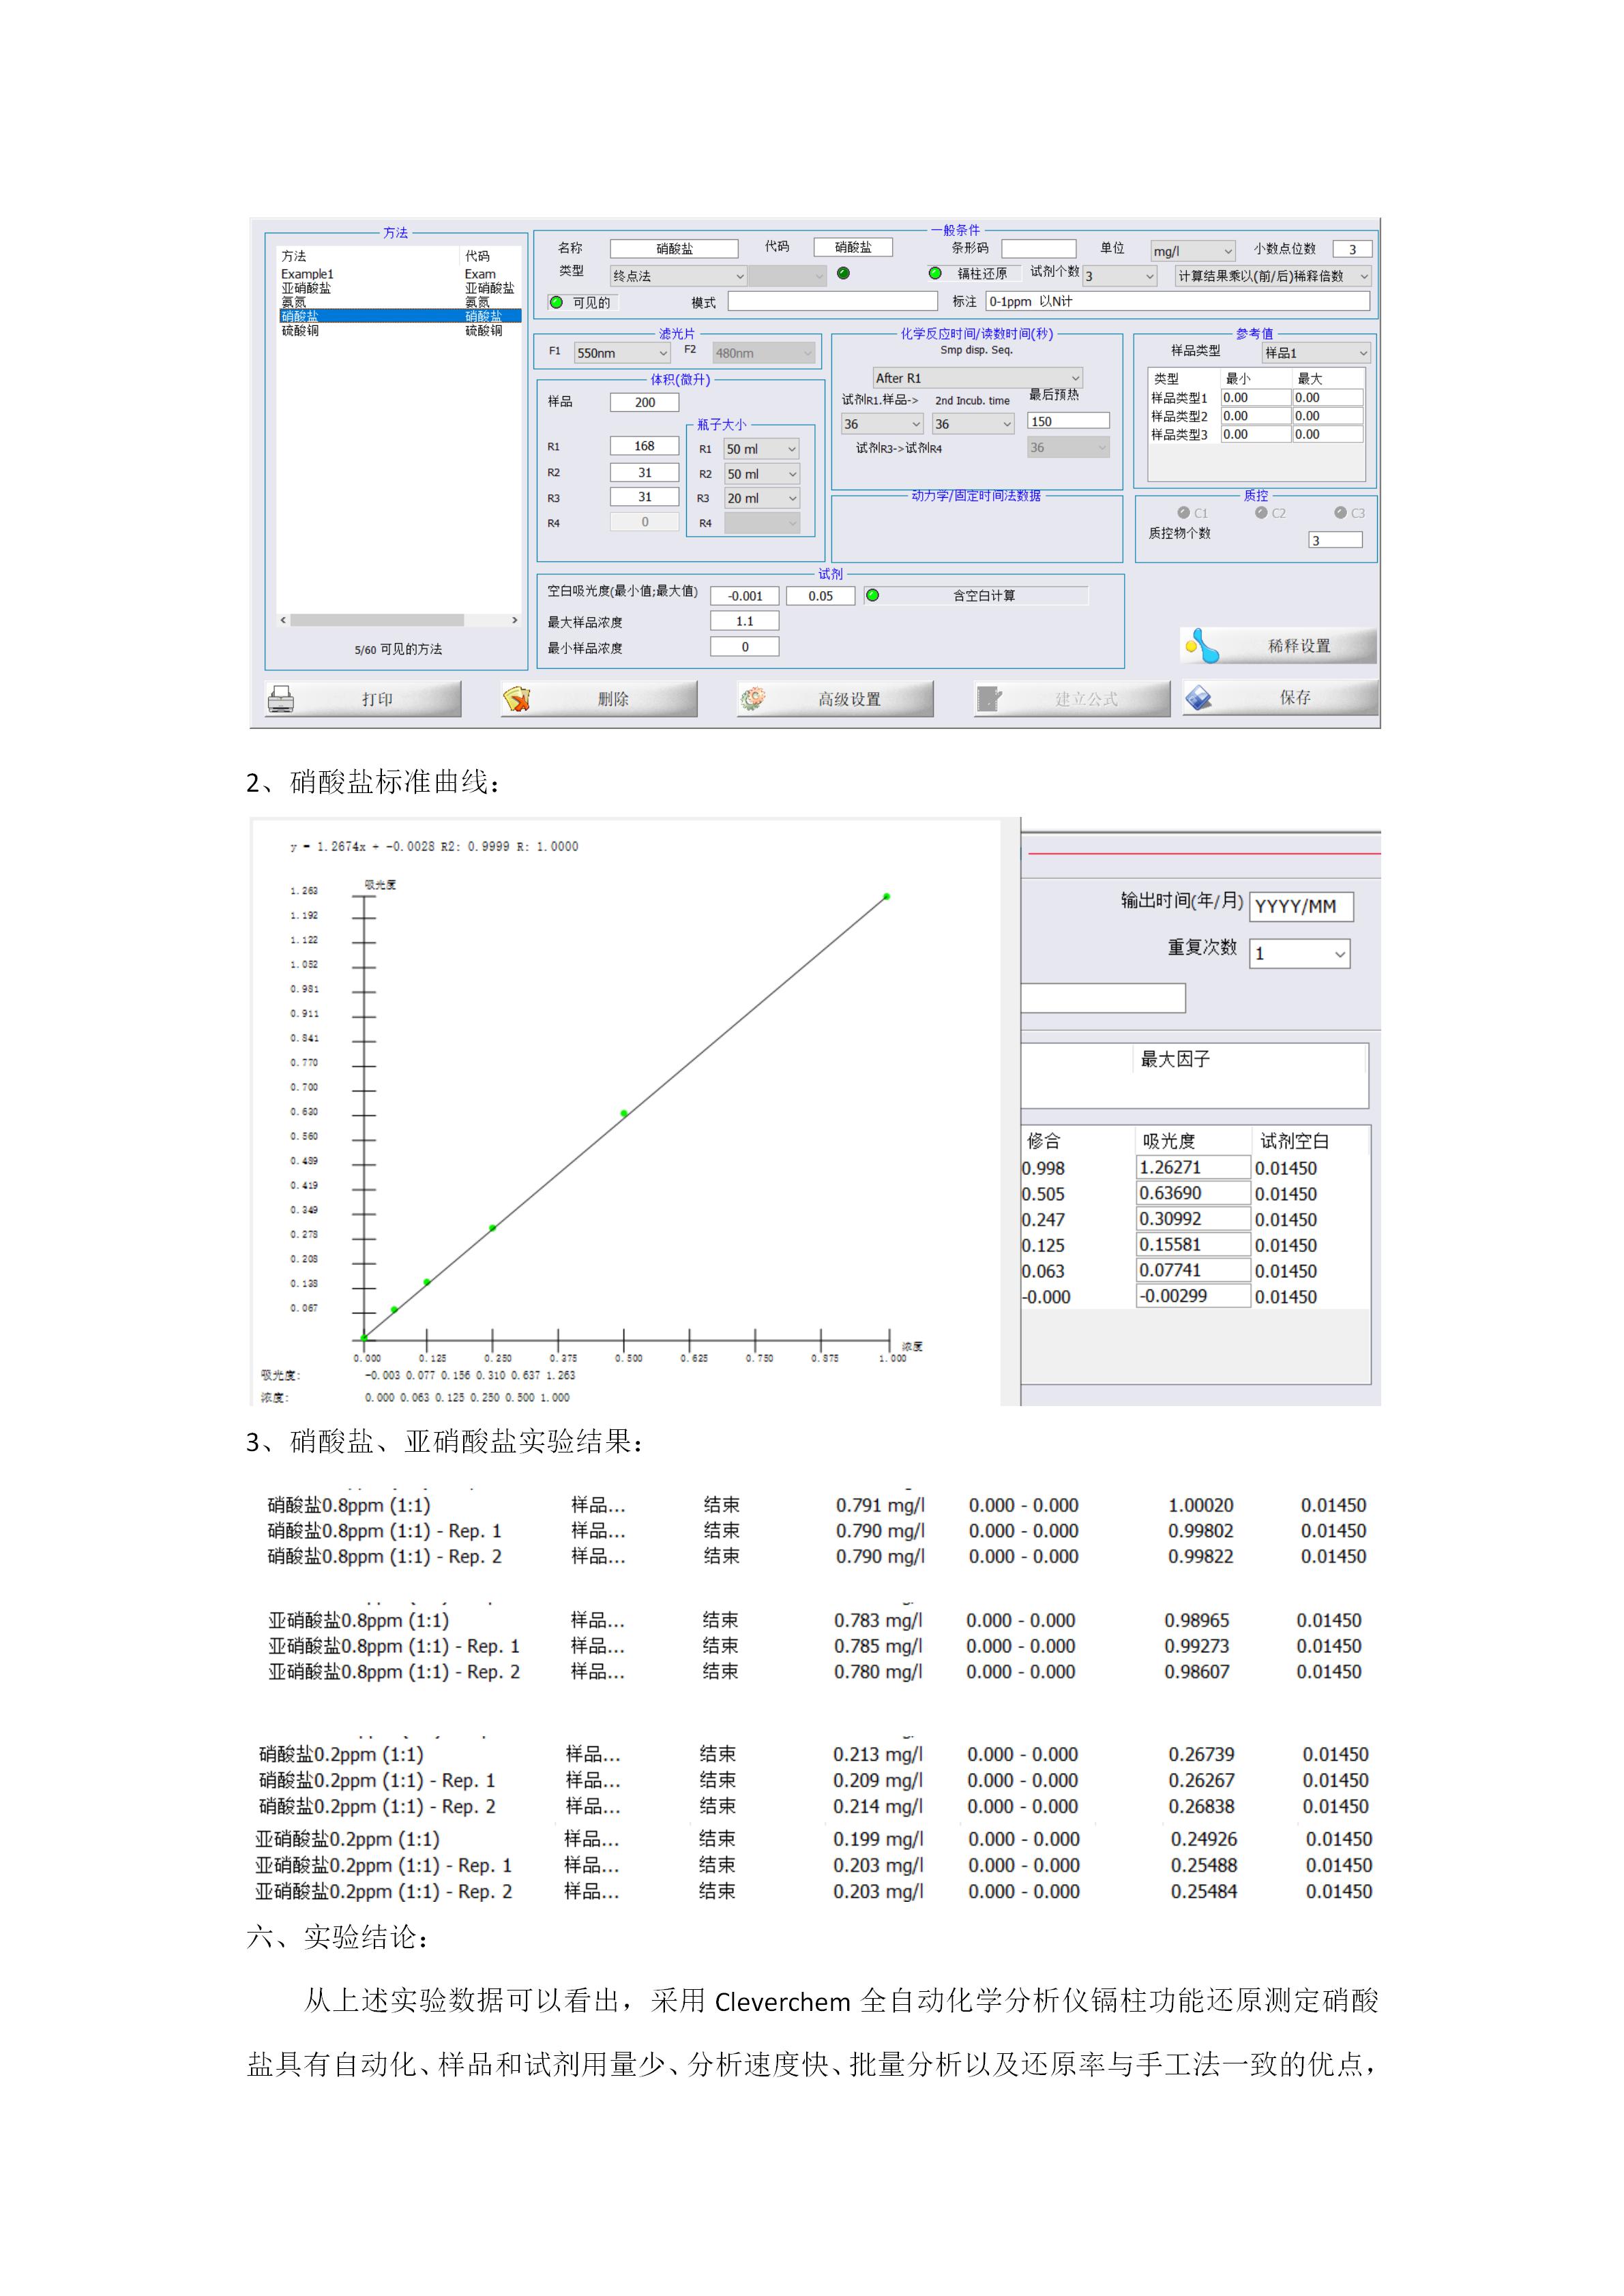Open the After R1 sequence dropdown
Screen dimensions: 1624x2296
tap(977, 378)
